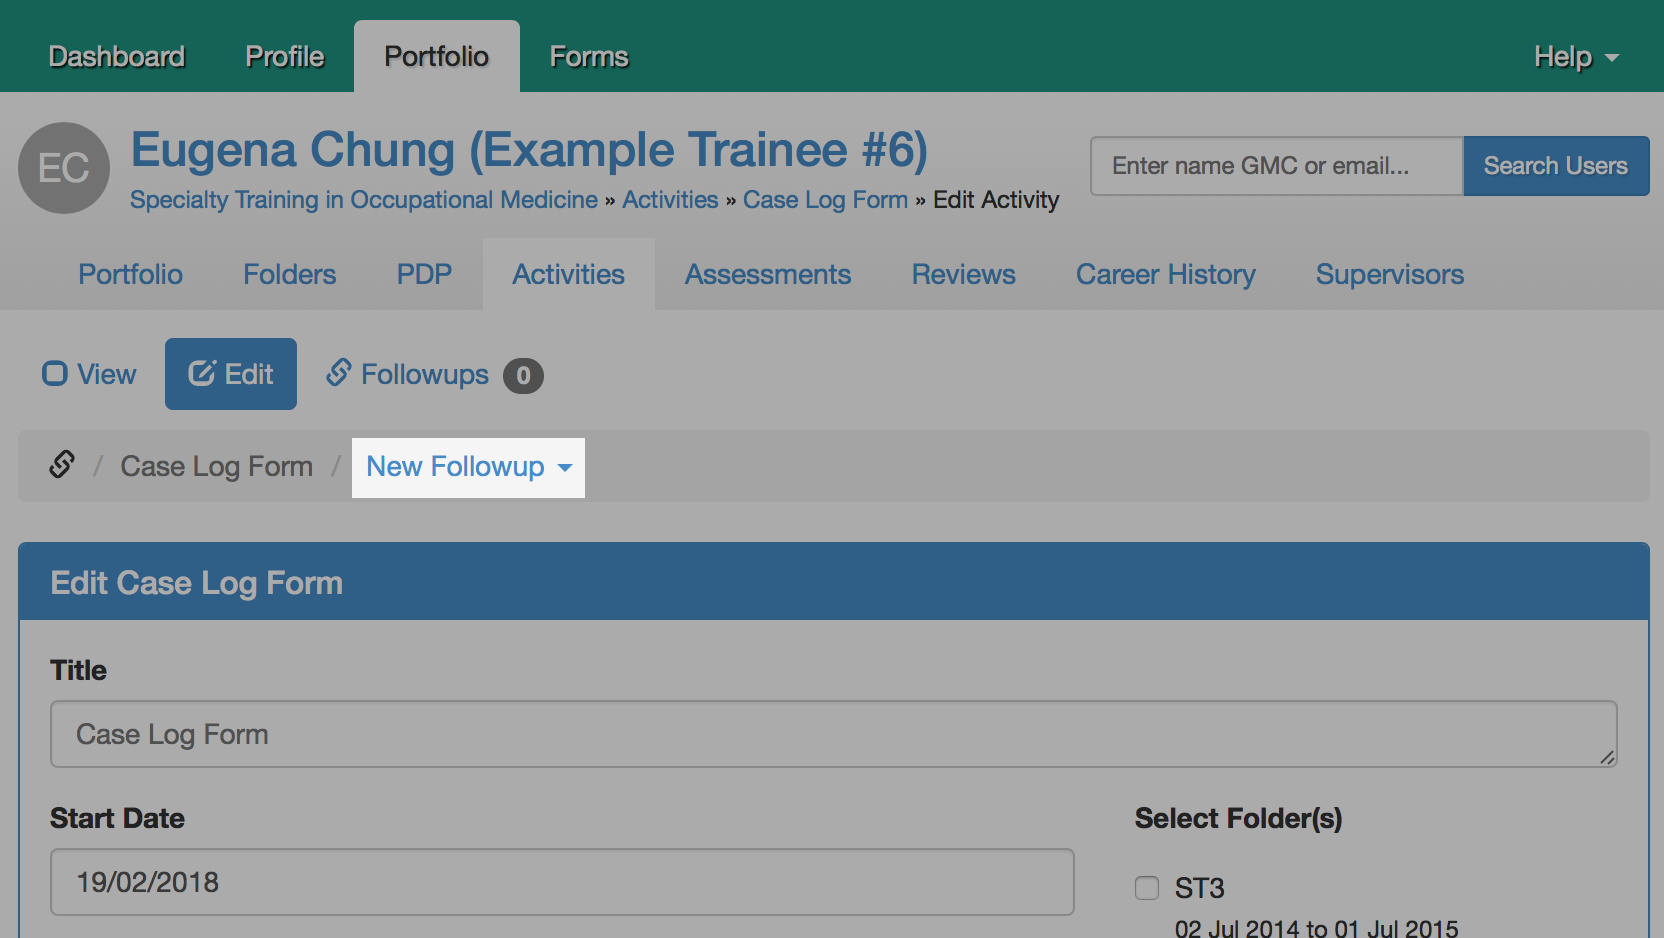
Task: Go to the Forms tab
Action: (x=589, y=57)
